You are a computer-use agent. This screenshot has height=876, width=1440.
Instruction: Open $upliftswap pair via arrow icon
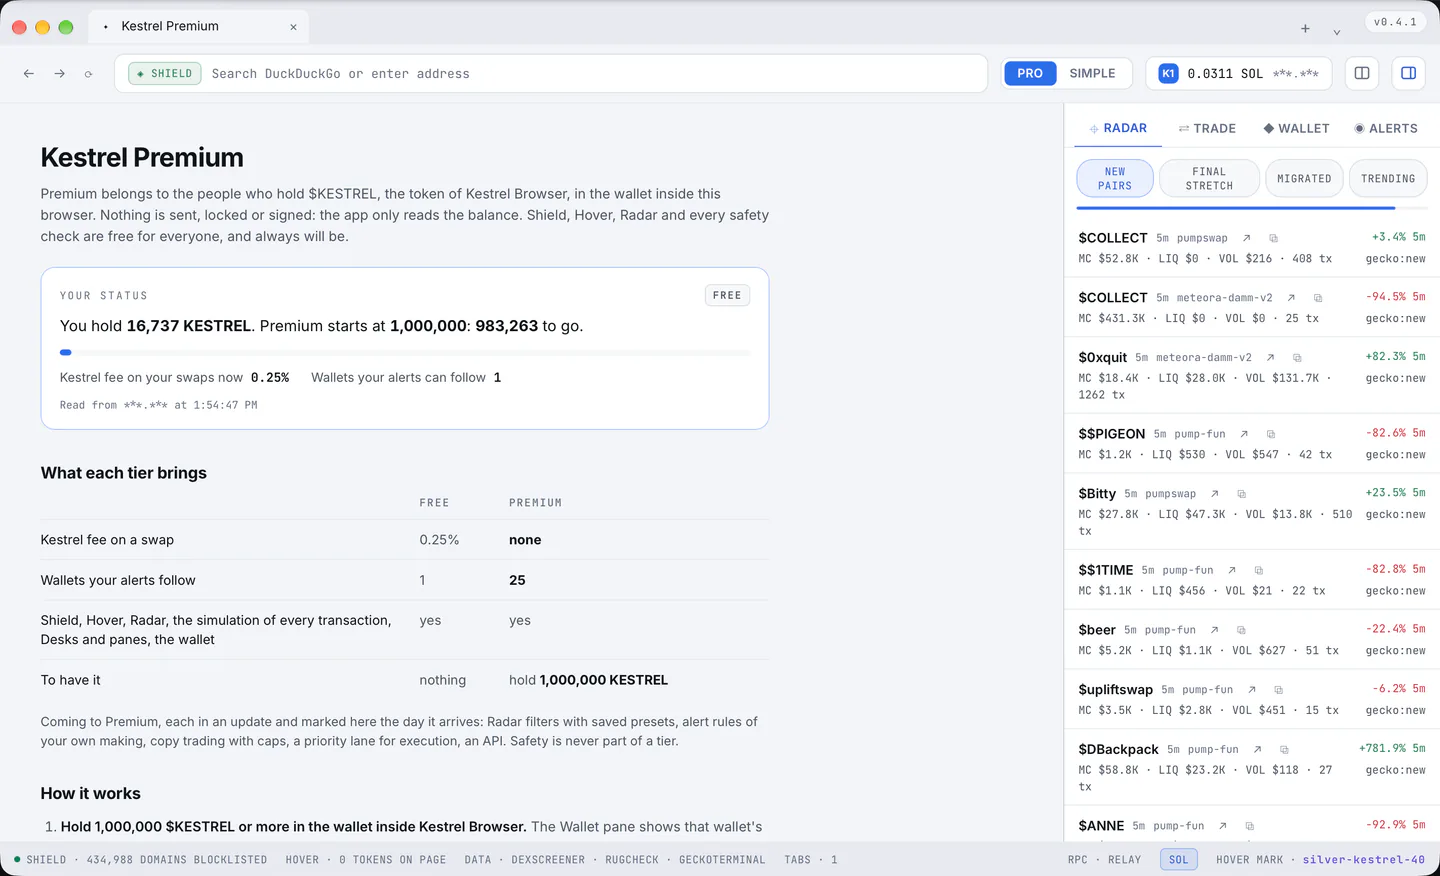1252,690
